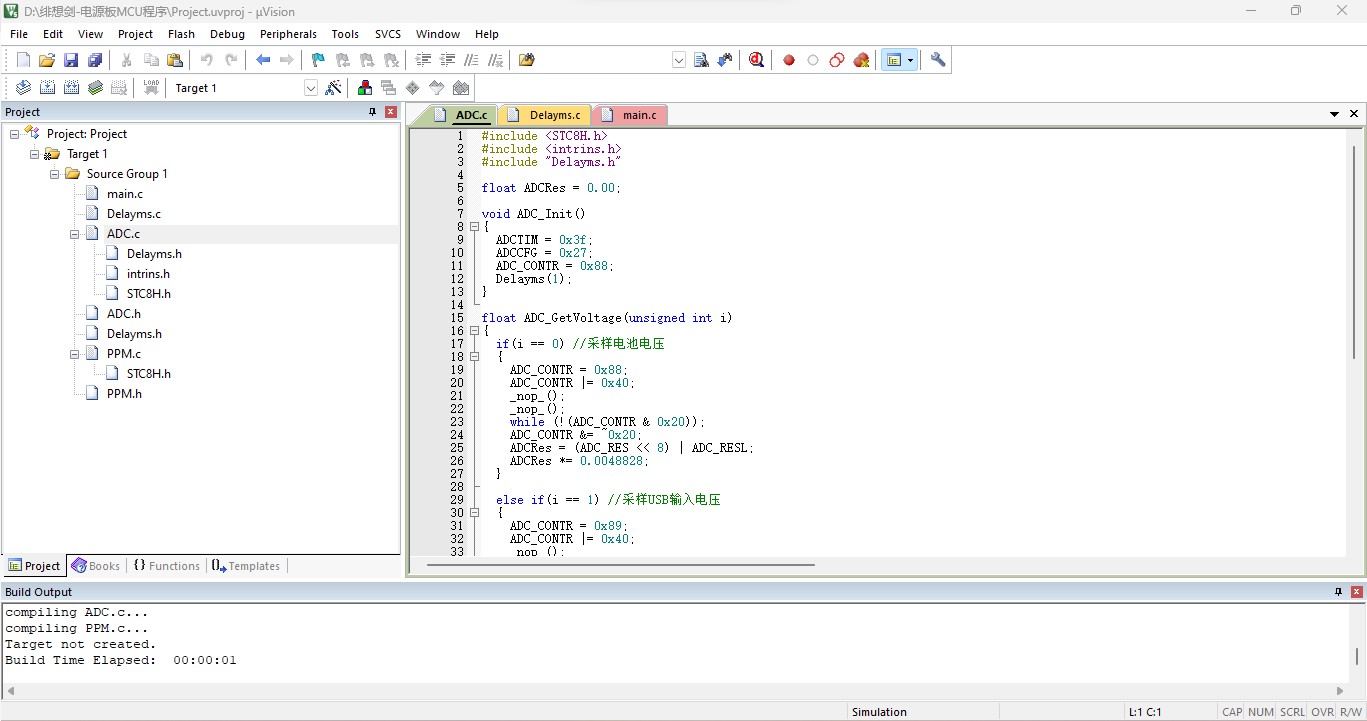Pin the Project panel with auto-hide pin
The height and width of the screenshot is (721, 1367).
coord(373,112)
